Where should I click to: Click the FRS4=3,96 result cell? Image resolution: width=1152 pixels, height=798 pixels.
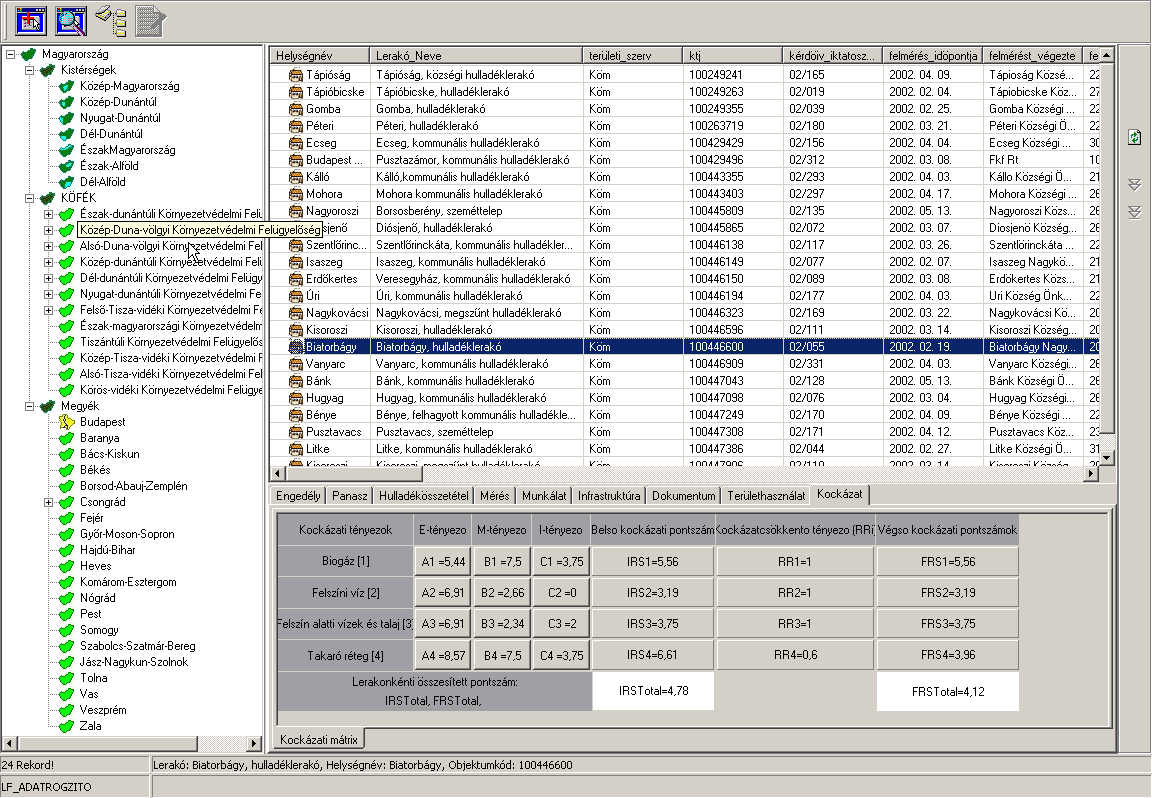pos(948,655)
